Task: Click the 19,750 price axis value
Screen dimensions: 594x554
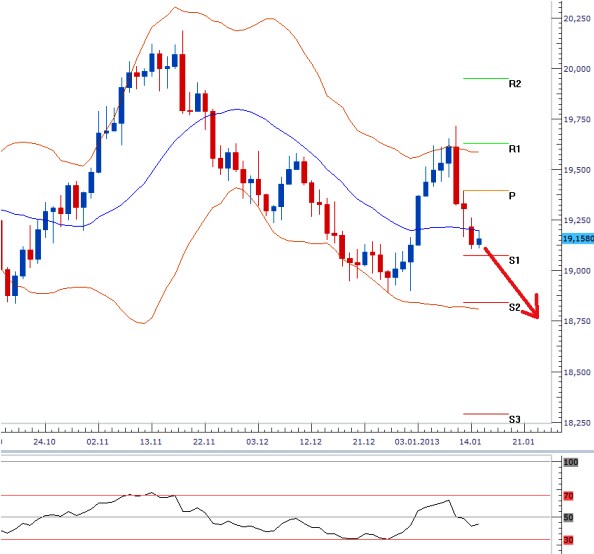Action: coord(577,119)
